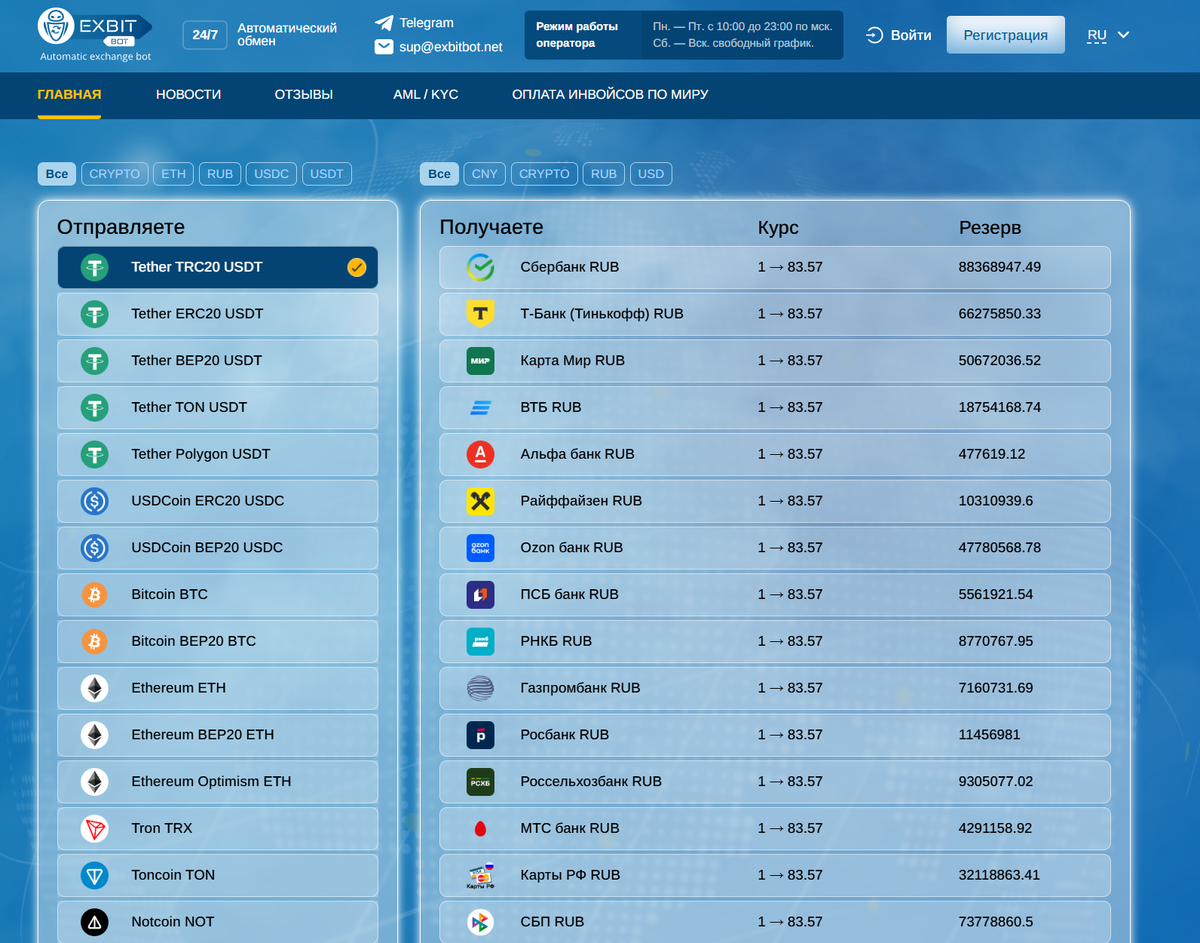Click the Регистрация button

click(x=1006, y=35)
